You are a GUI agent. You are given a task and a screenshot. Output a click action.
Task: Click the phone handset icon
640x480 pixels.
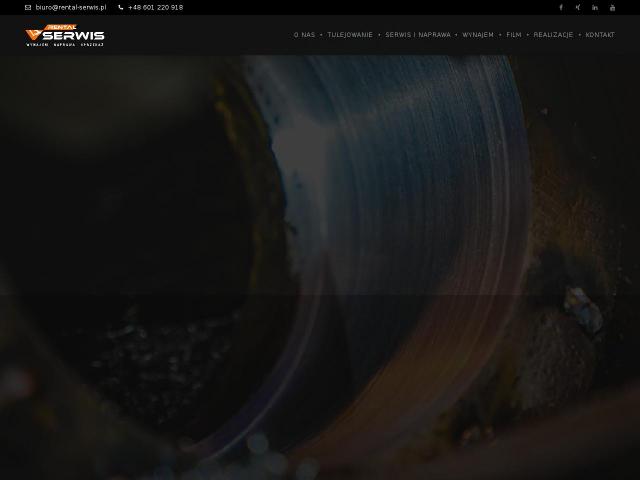[120, 7]
